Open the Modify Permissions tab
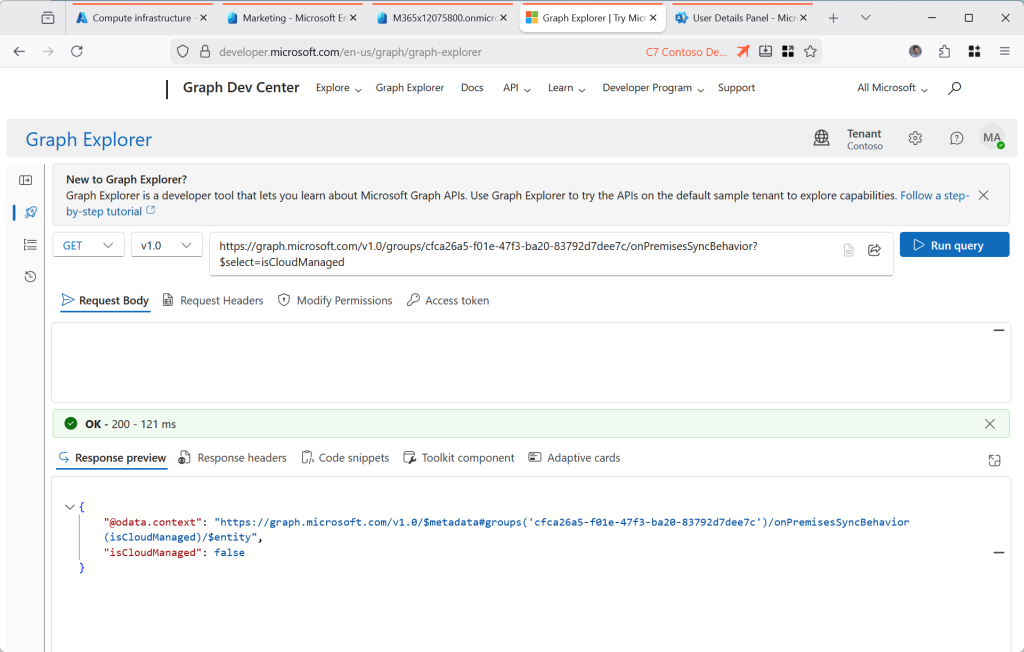Viewport: 1024px width, 652px height. [x=335, y=300]
